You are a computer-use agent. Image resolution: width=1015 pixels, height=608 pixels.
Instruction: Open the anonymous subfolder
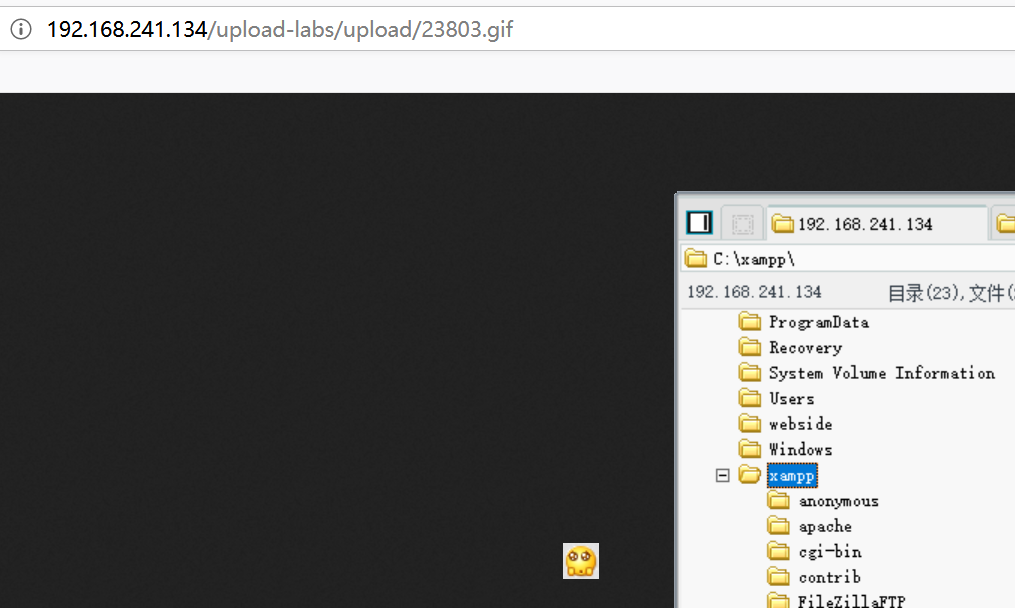(x=838, y=501)
